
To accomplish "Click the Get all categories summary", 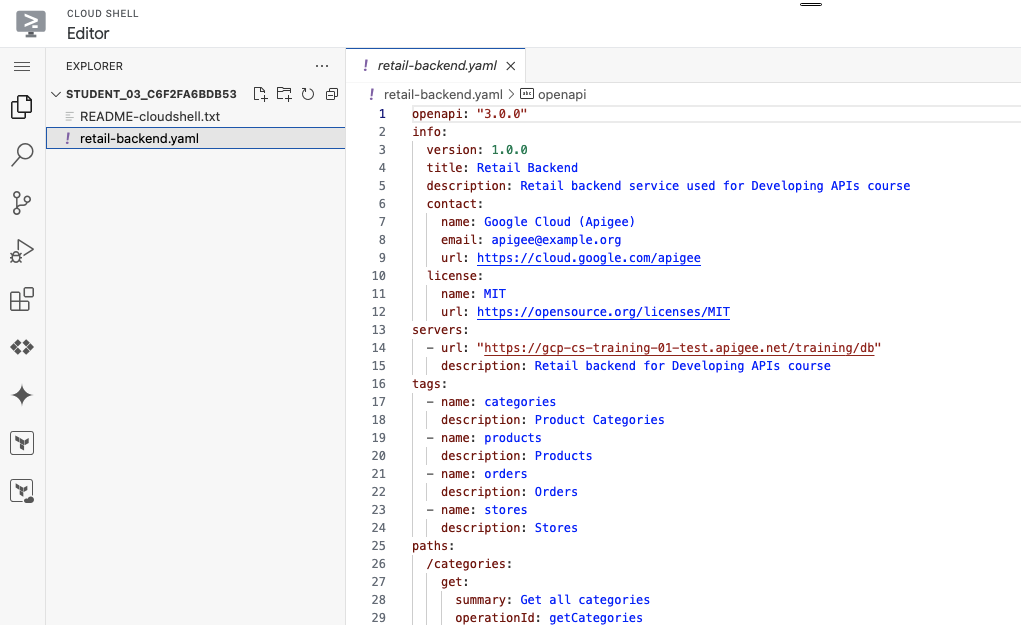I will pyautogui.click(x=585, y=600).
